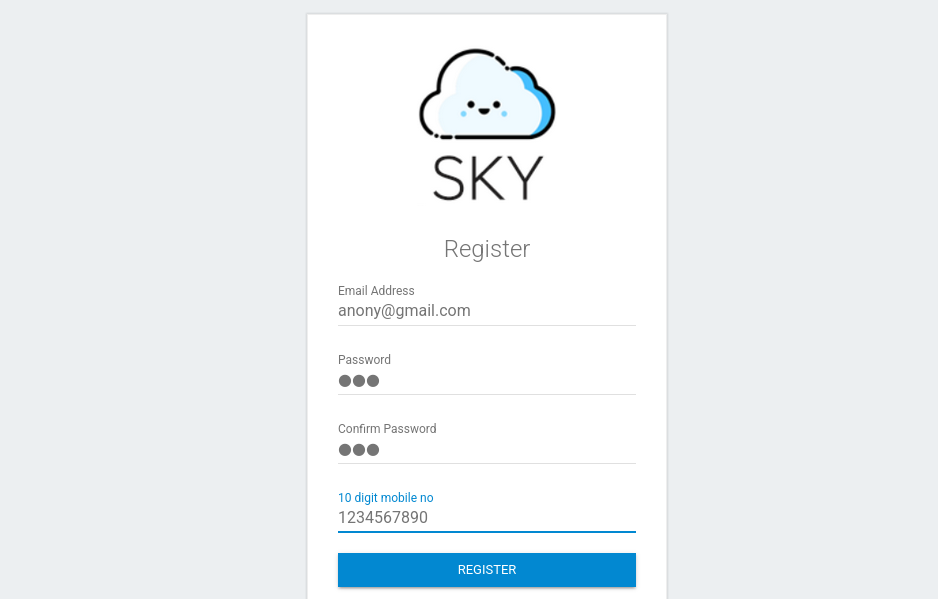Click the Register heading text
The width and height of the screenshot is (938, 599).
coord(487,249)
